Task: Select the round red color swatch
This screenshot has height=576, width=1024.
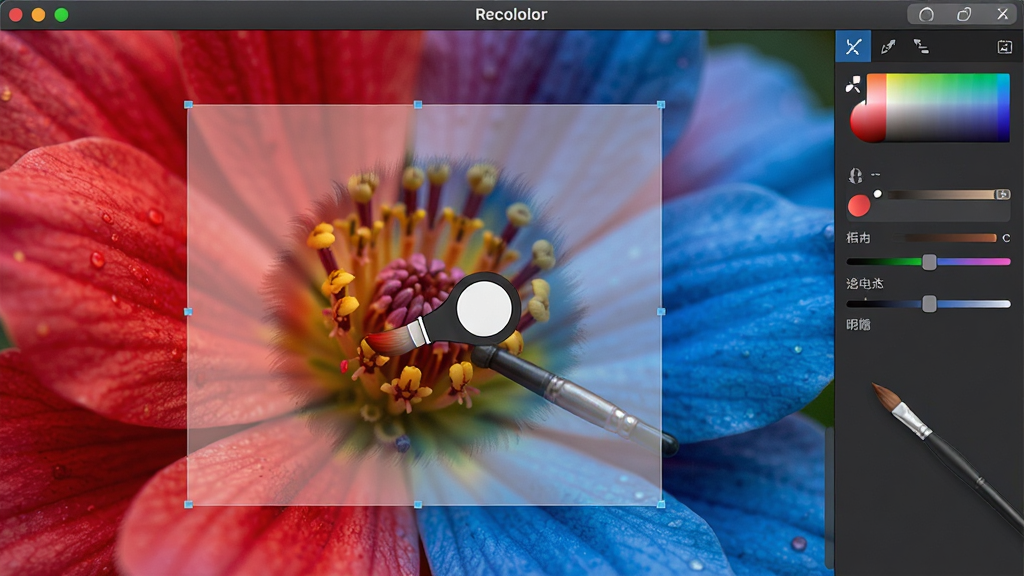Action: click(x=859, y=206)
